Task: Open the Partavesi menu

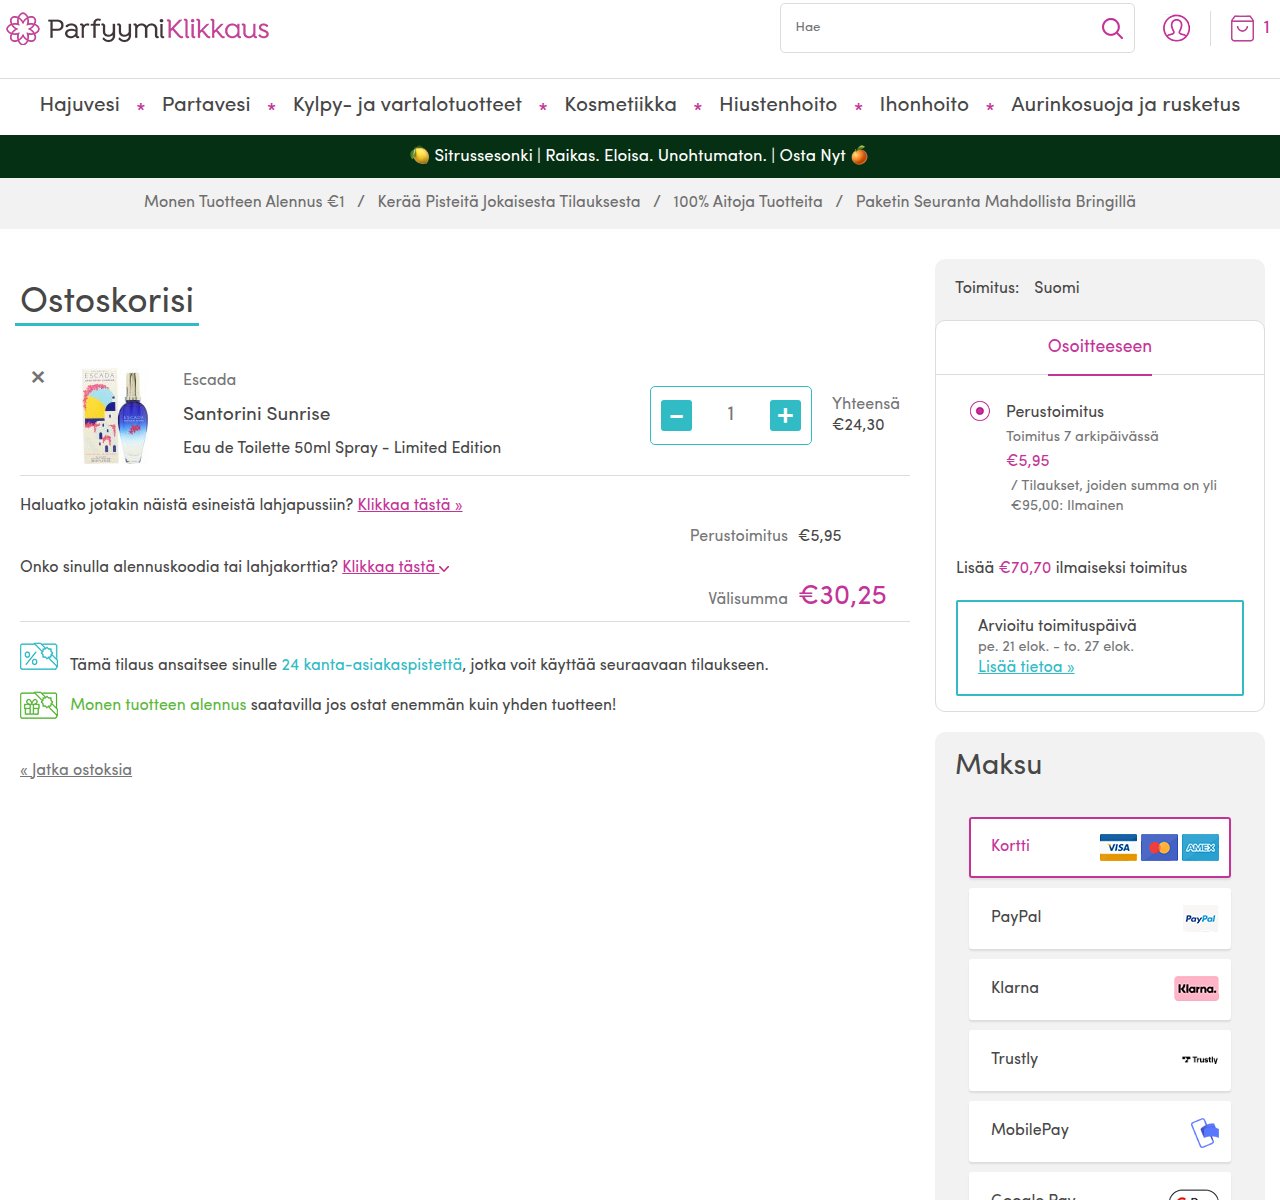Action: [206, 105]
